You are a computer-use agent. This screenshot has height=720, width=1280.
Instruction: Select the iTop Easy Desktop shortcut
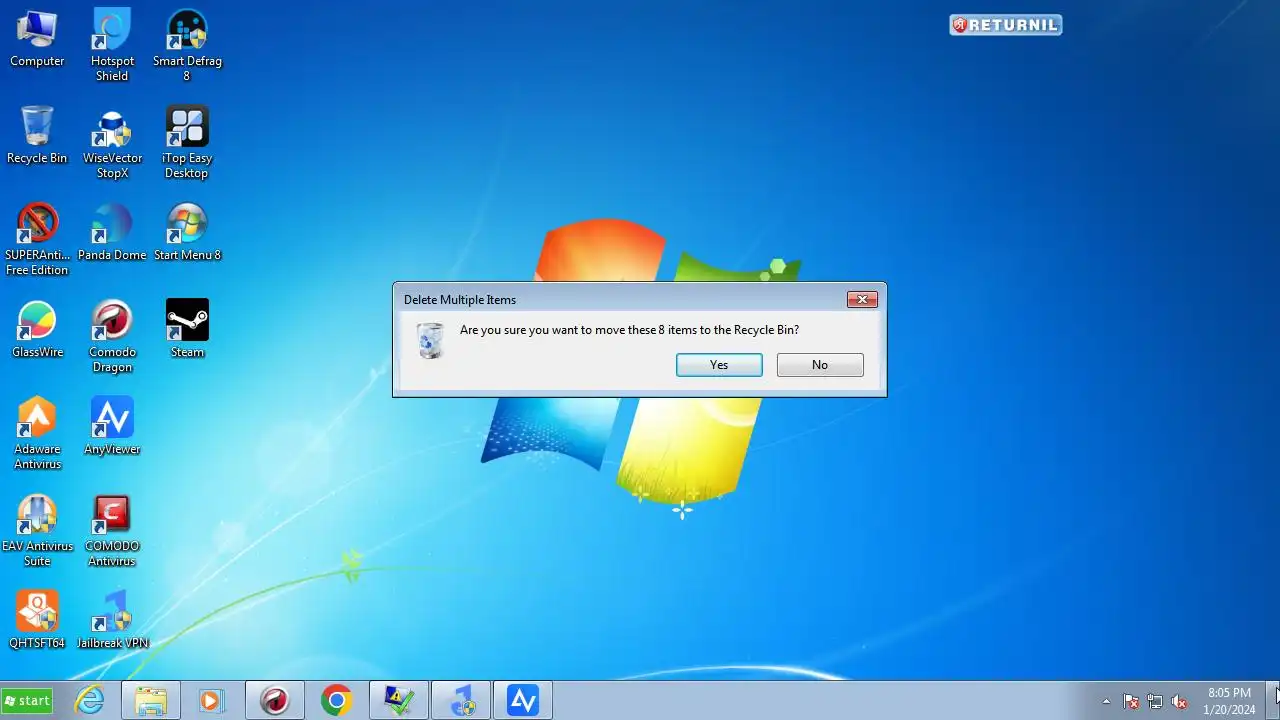click(187, 143)
